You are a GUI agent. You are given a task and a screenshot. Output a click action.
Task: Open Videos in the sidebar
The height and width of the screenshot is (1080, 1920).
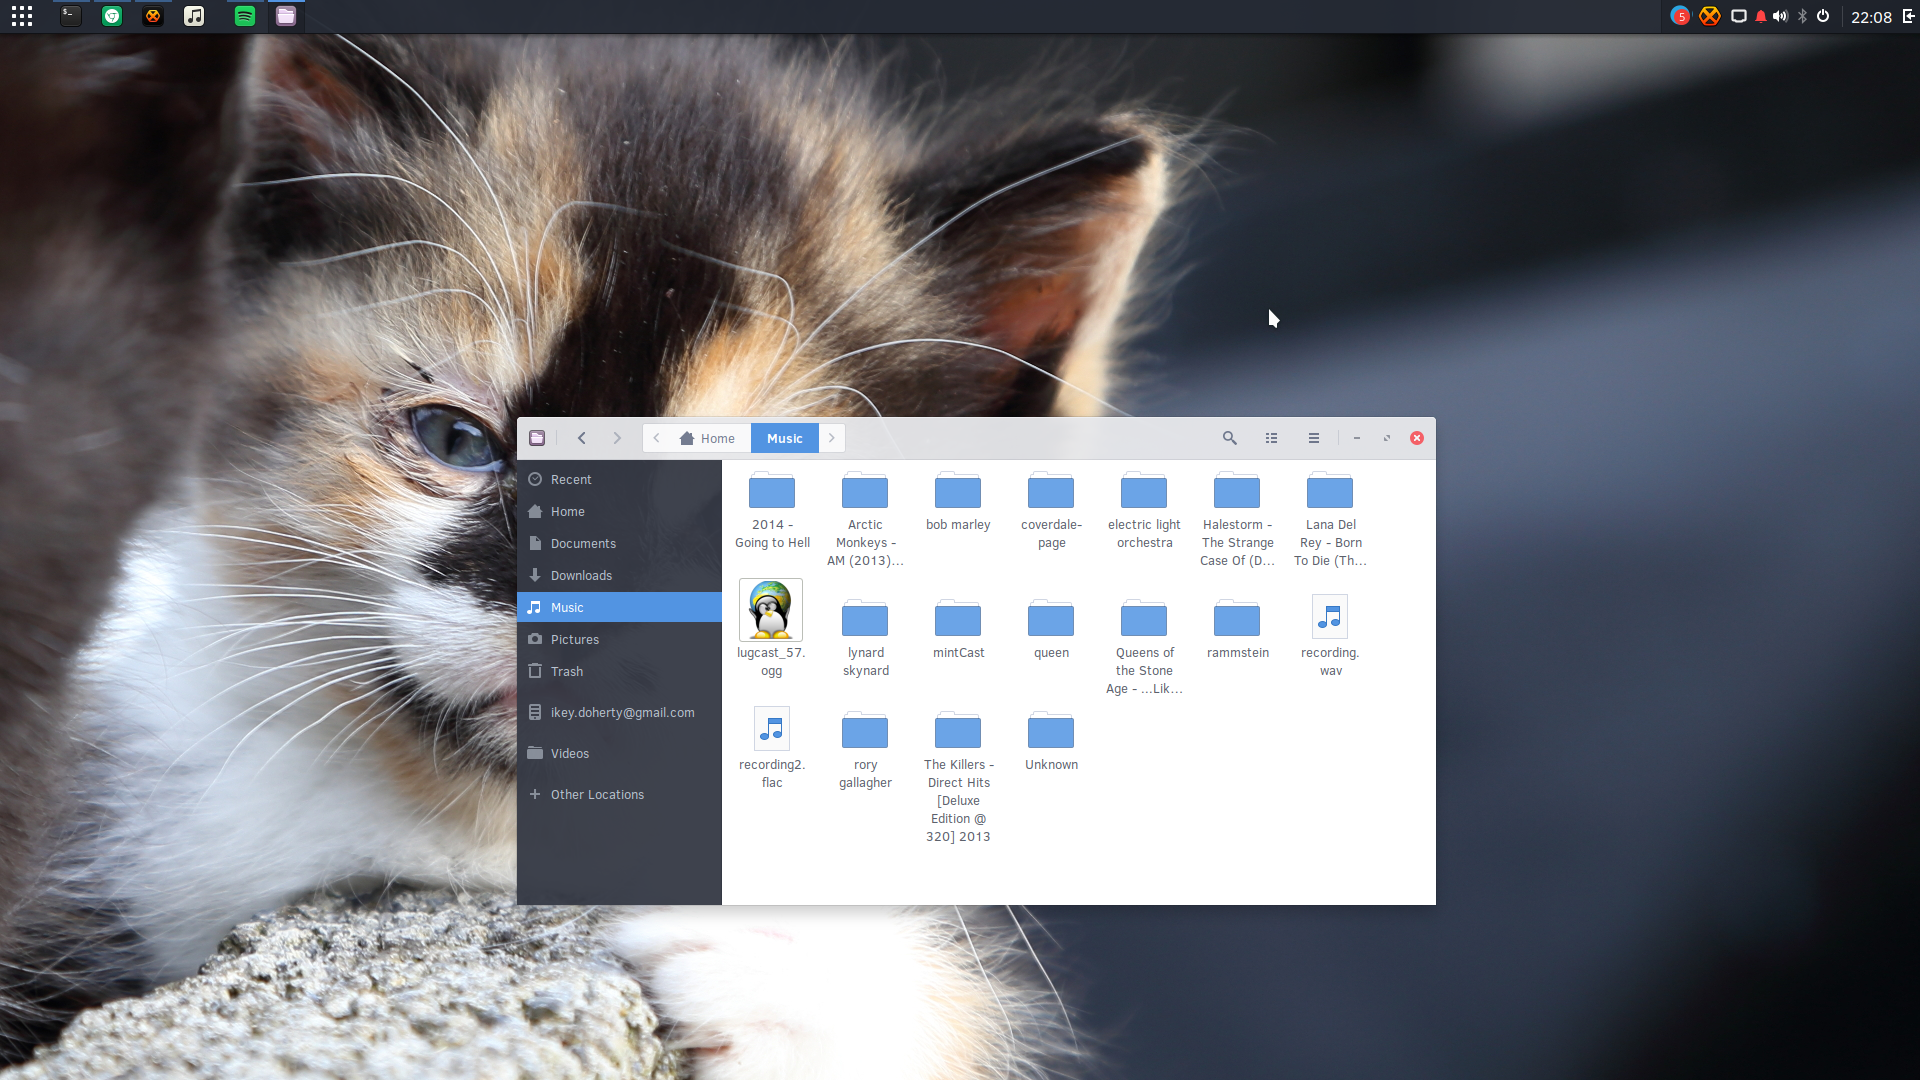619,753
